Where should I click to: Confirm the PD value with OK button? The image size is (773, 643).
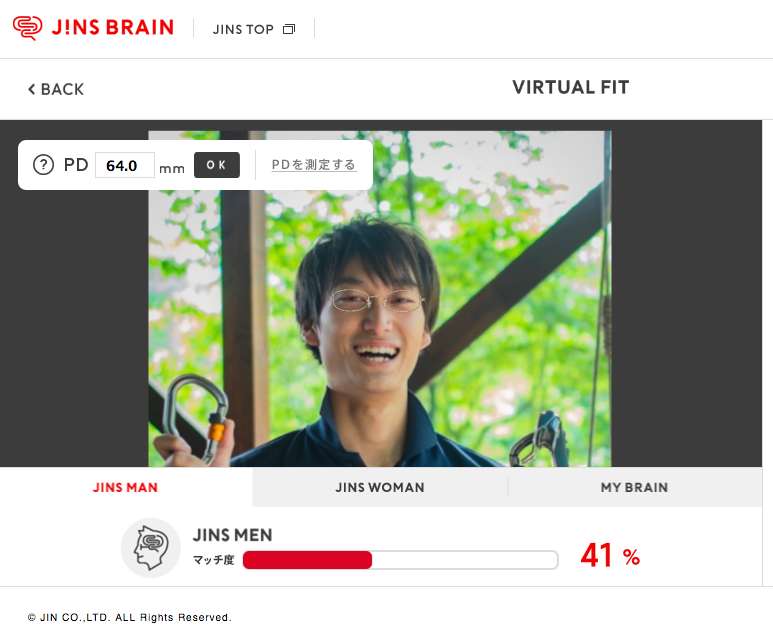[217, 165]
